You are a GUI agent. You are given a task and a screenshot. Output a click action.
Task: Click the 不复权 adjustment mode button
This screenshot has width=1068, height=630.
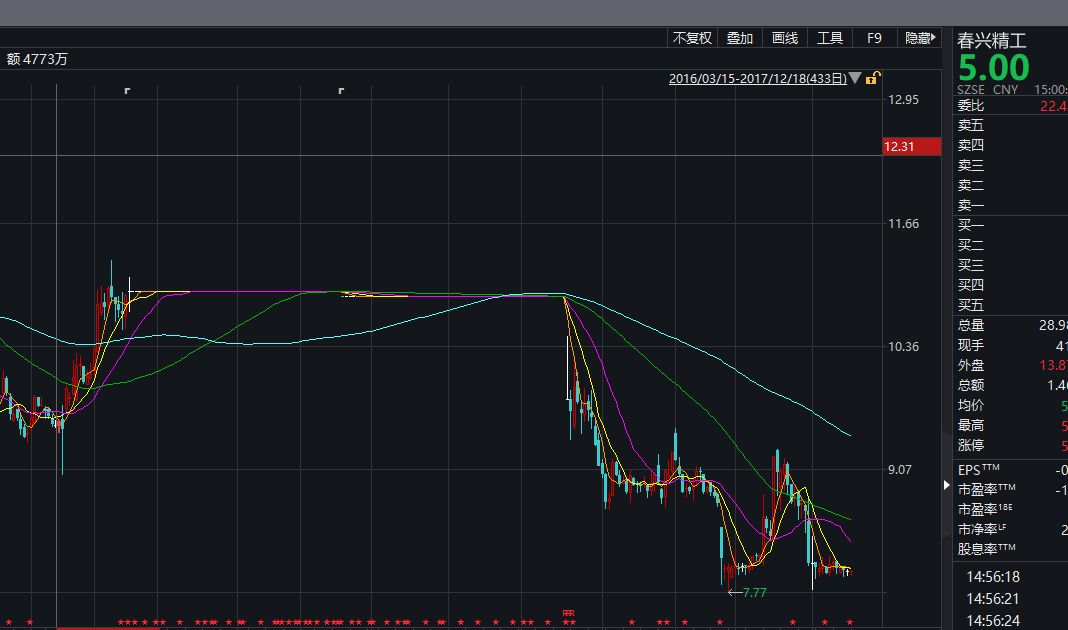tap(692, 38)
